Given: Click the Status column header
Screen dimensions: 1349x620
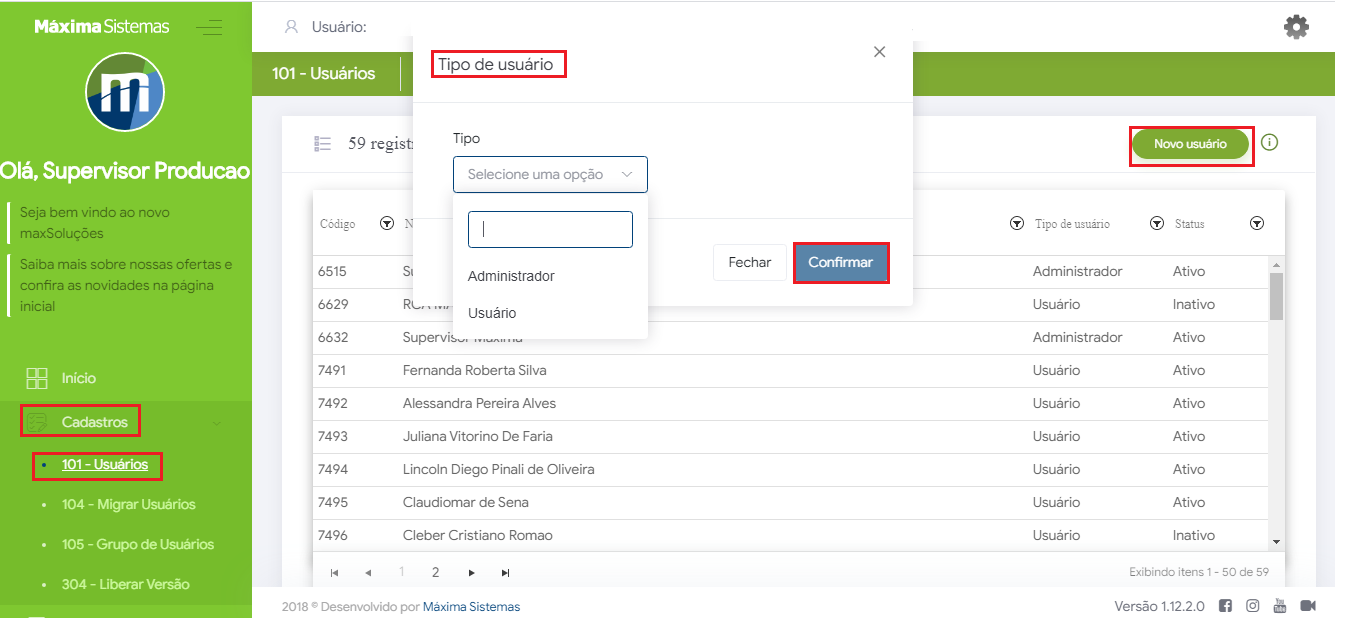Looking at the screenshot, I should tap(1190, 224).
